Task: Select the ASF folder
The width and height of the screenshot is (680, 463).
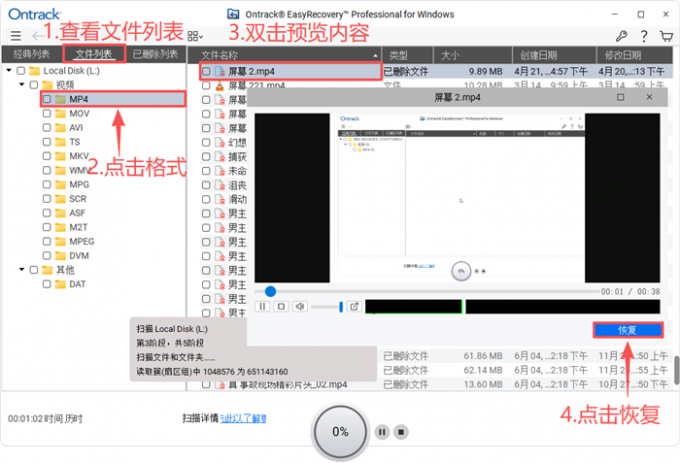Action: pyautogui.click(x=78, y=213)
